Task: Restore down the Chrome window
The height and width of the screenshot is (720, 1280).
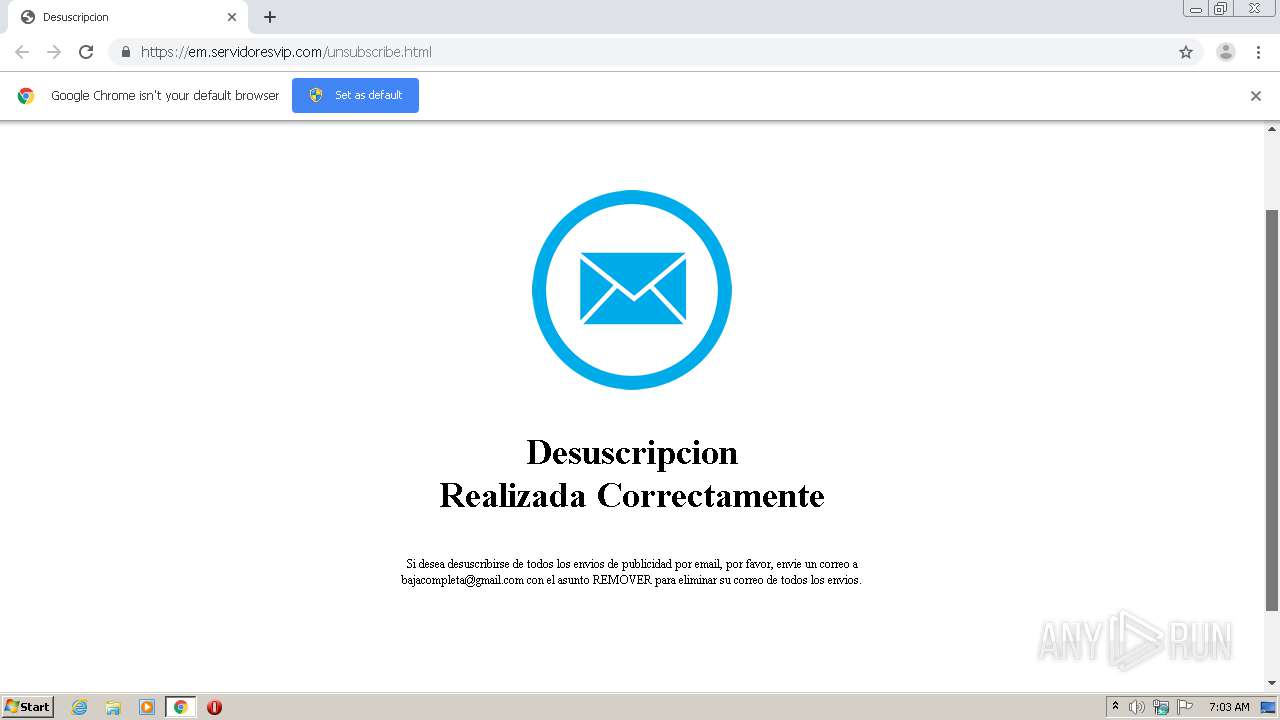Action: click(1221, 9)
